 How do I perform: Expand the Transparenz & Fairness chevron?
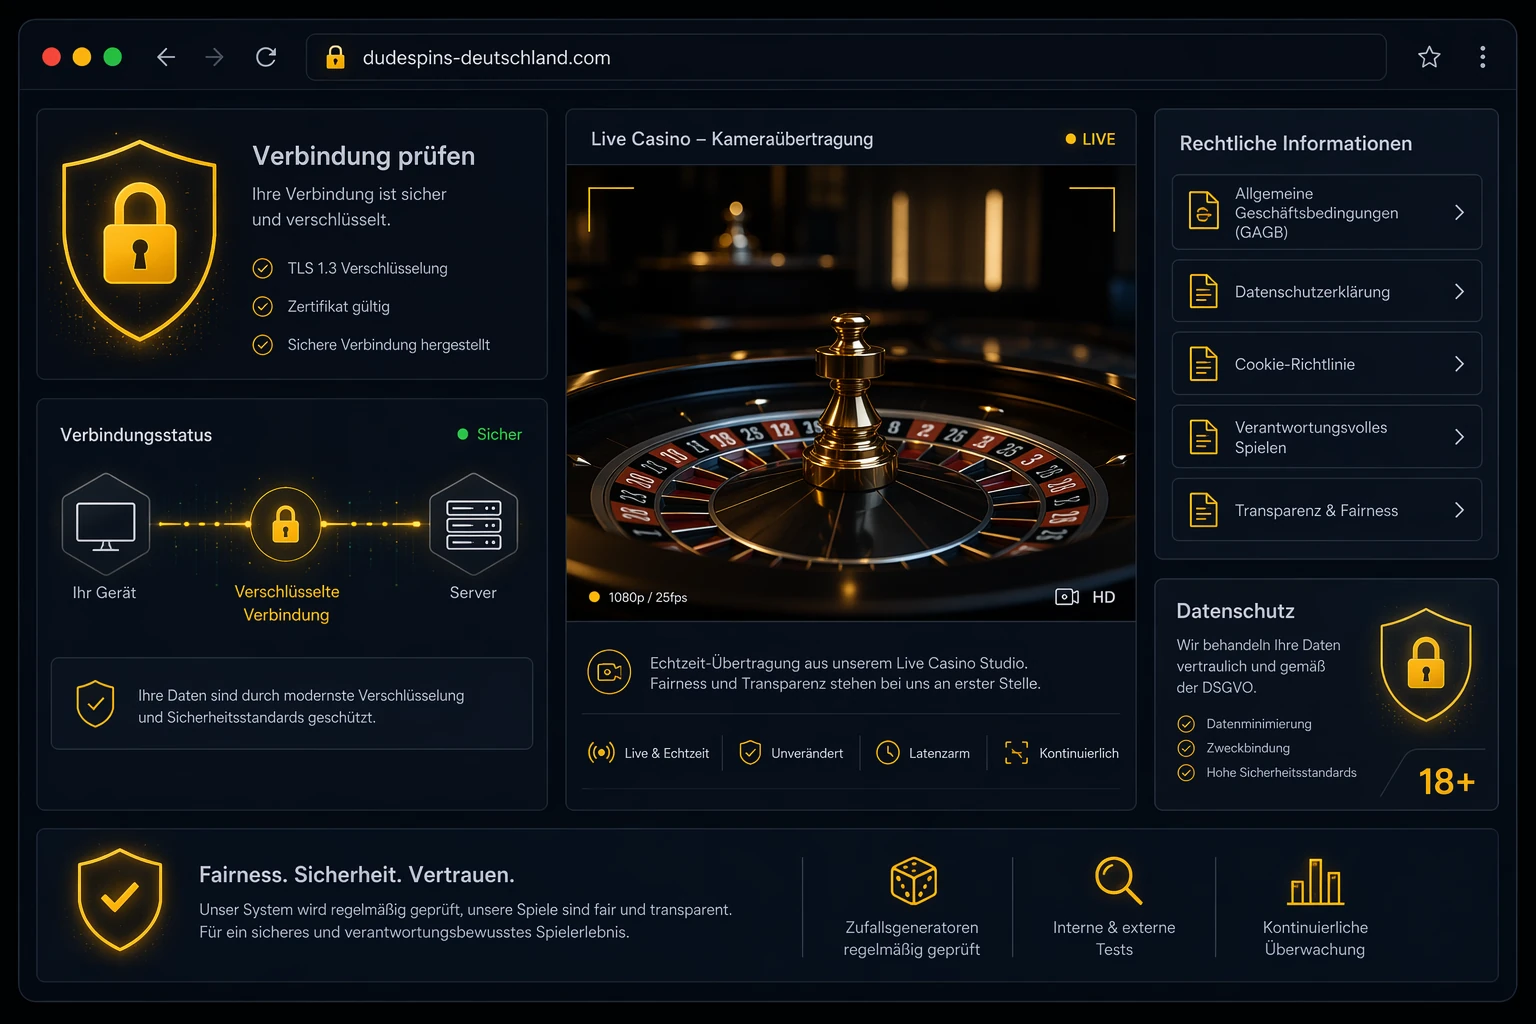[1459, 510]
